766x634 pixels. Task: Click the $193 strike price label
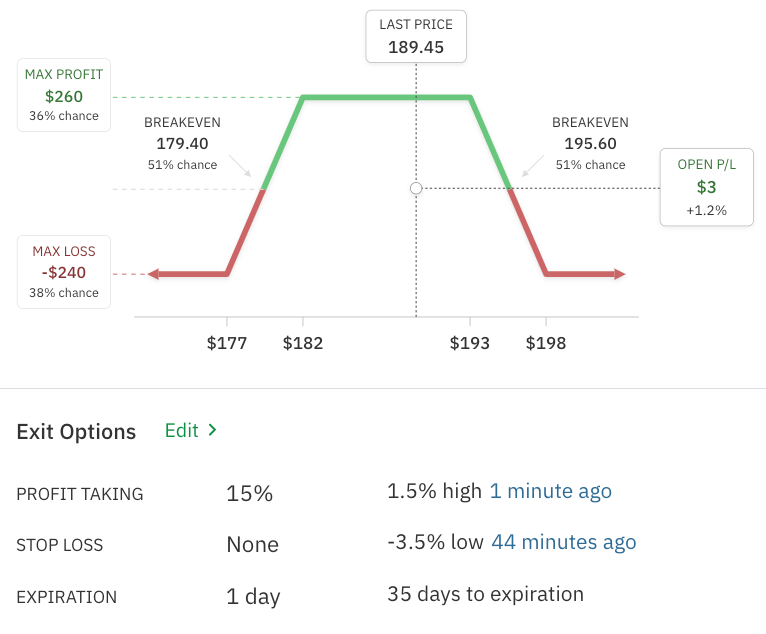coord(470,343)
